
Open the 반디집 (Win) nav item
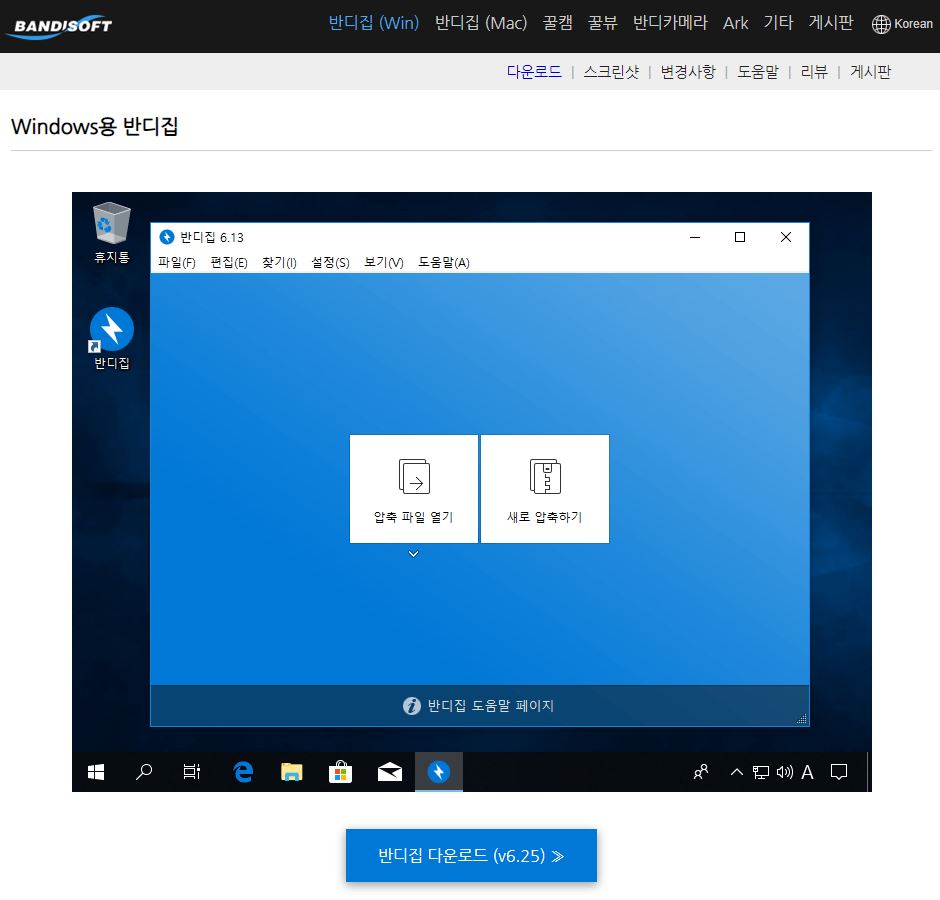coord(373,23)
